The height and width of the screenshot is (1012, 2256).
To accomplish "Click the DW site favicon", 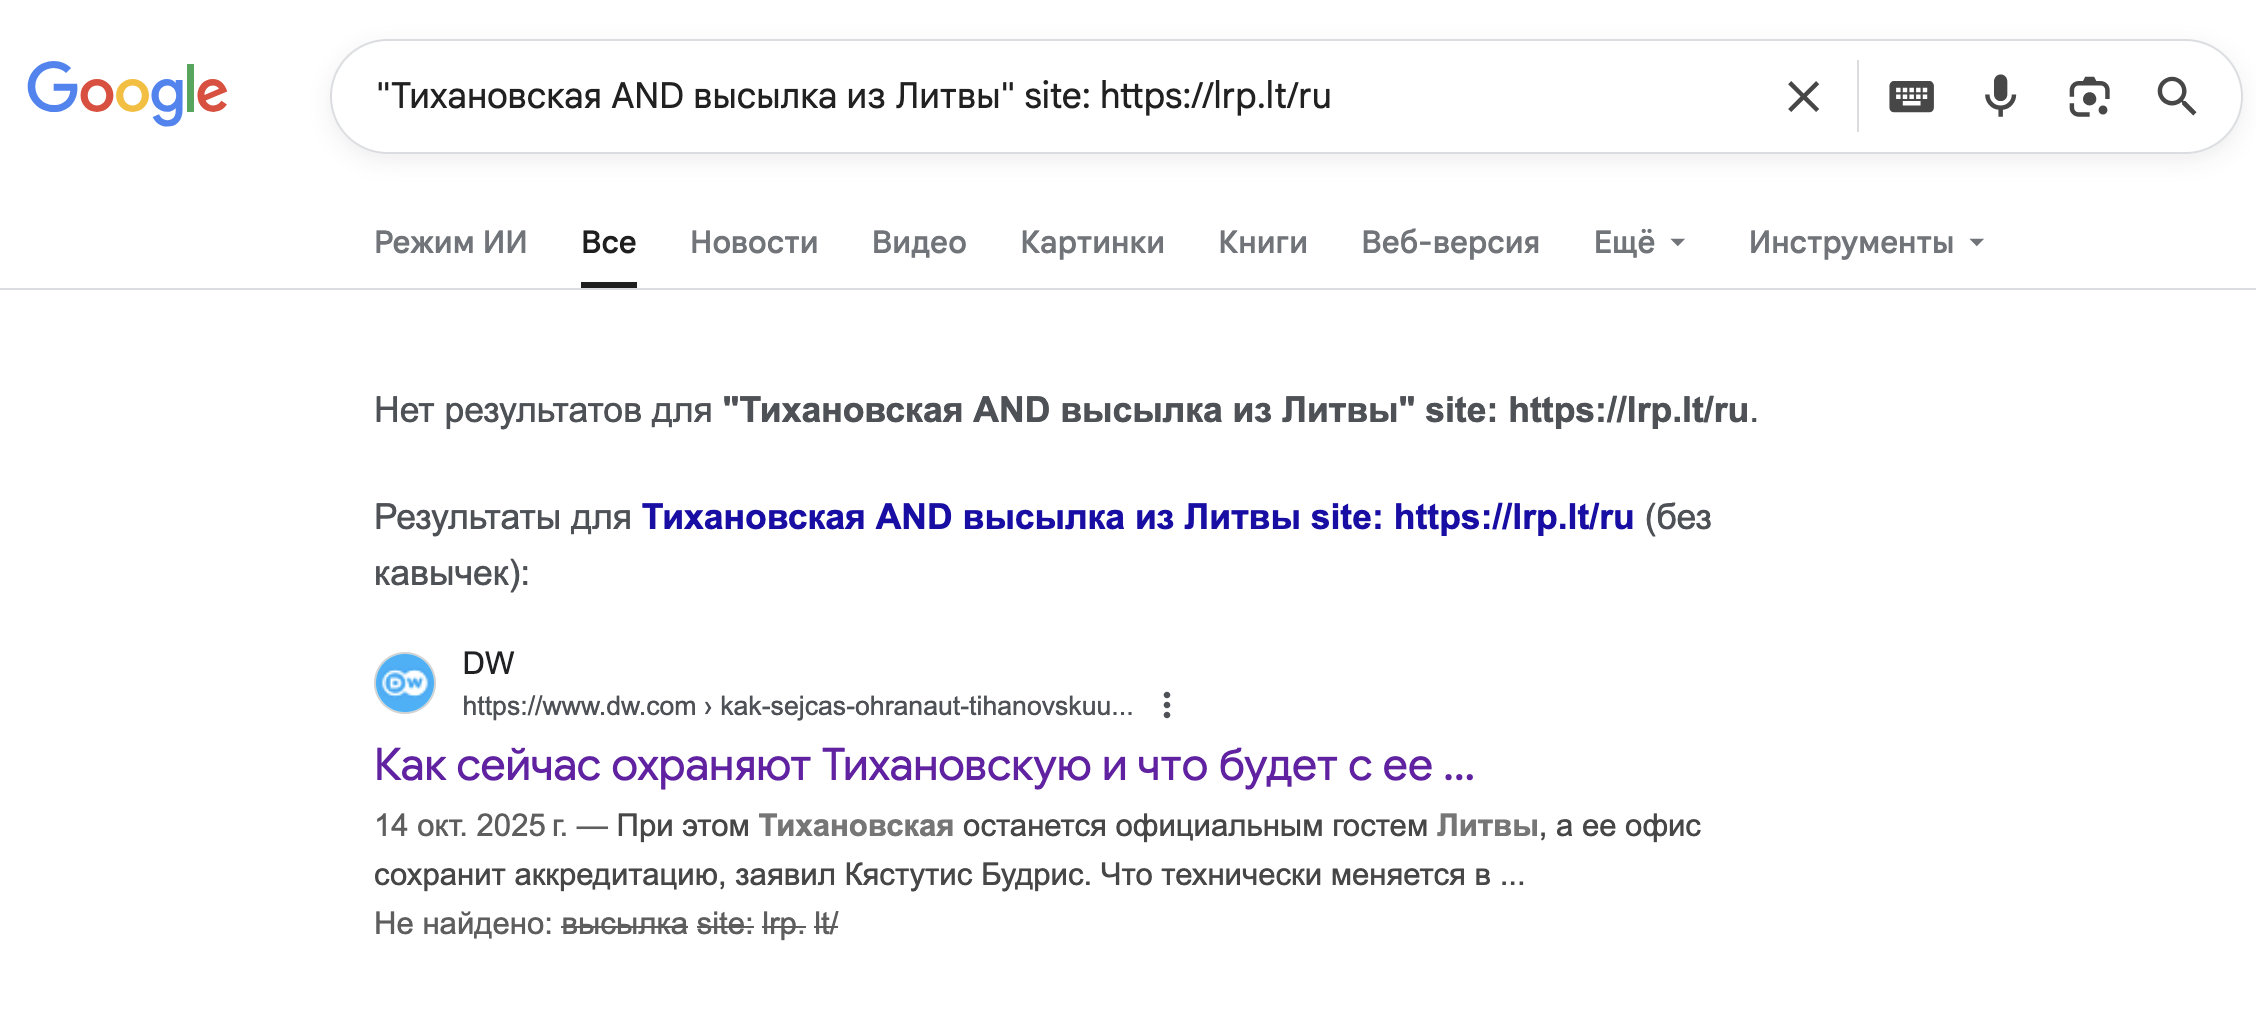I will [x=404, y=682].
